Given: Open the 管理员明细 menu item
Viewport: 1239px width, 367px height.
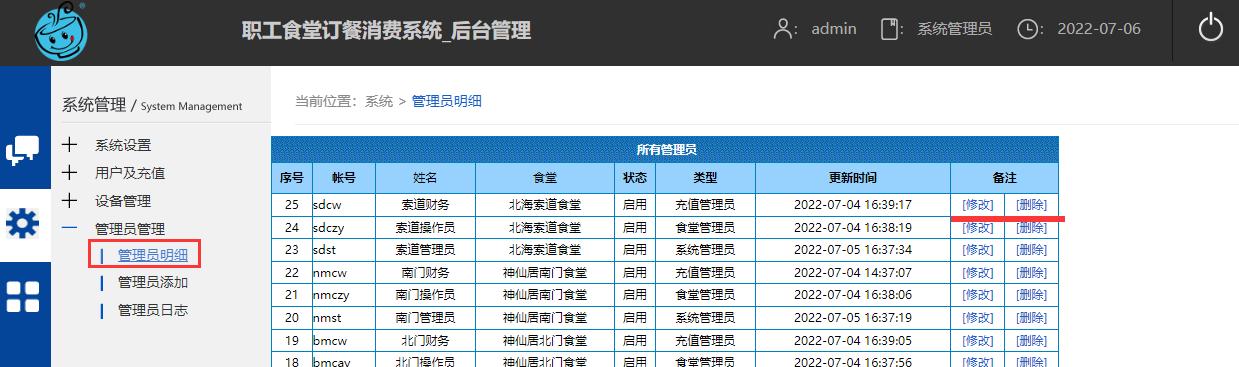Looking at the screenshot, I should [152, 255].
